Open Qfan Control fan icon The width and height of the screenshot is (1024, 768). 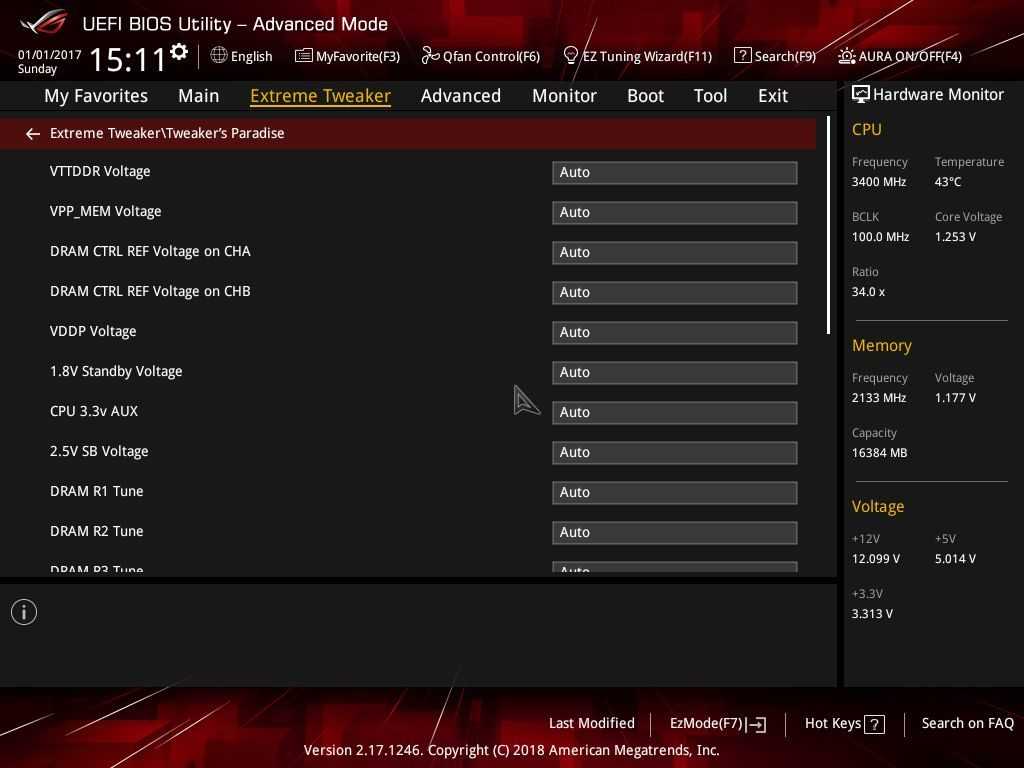point(430,56)
